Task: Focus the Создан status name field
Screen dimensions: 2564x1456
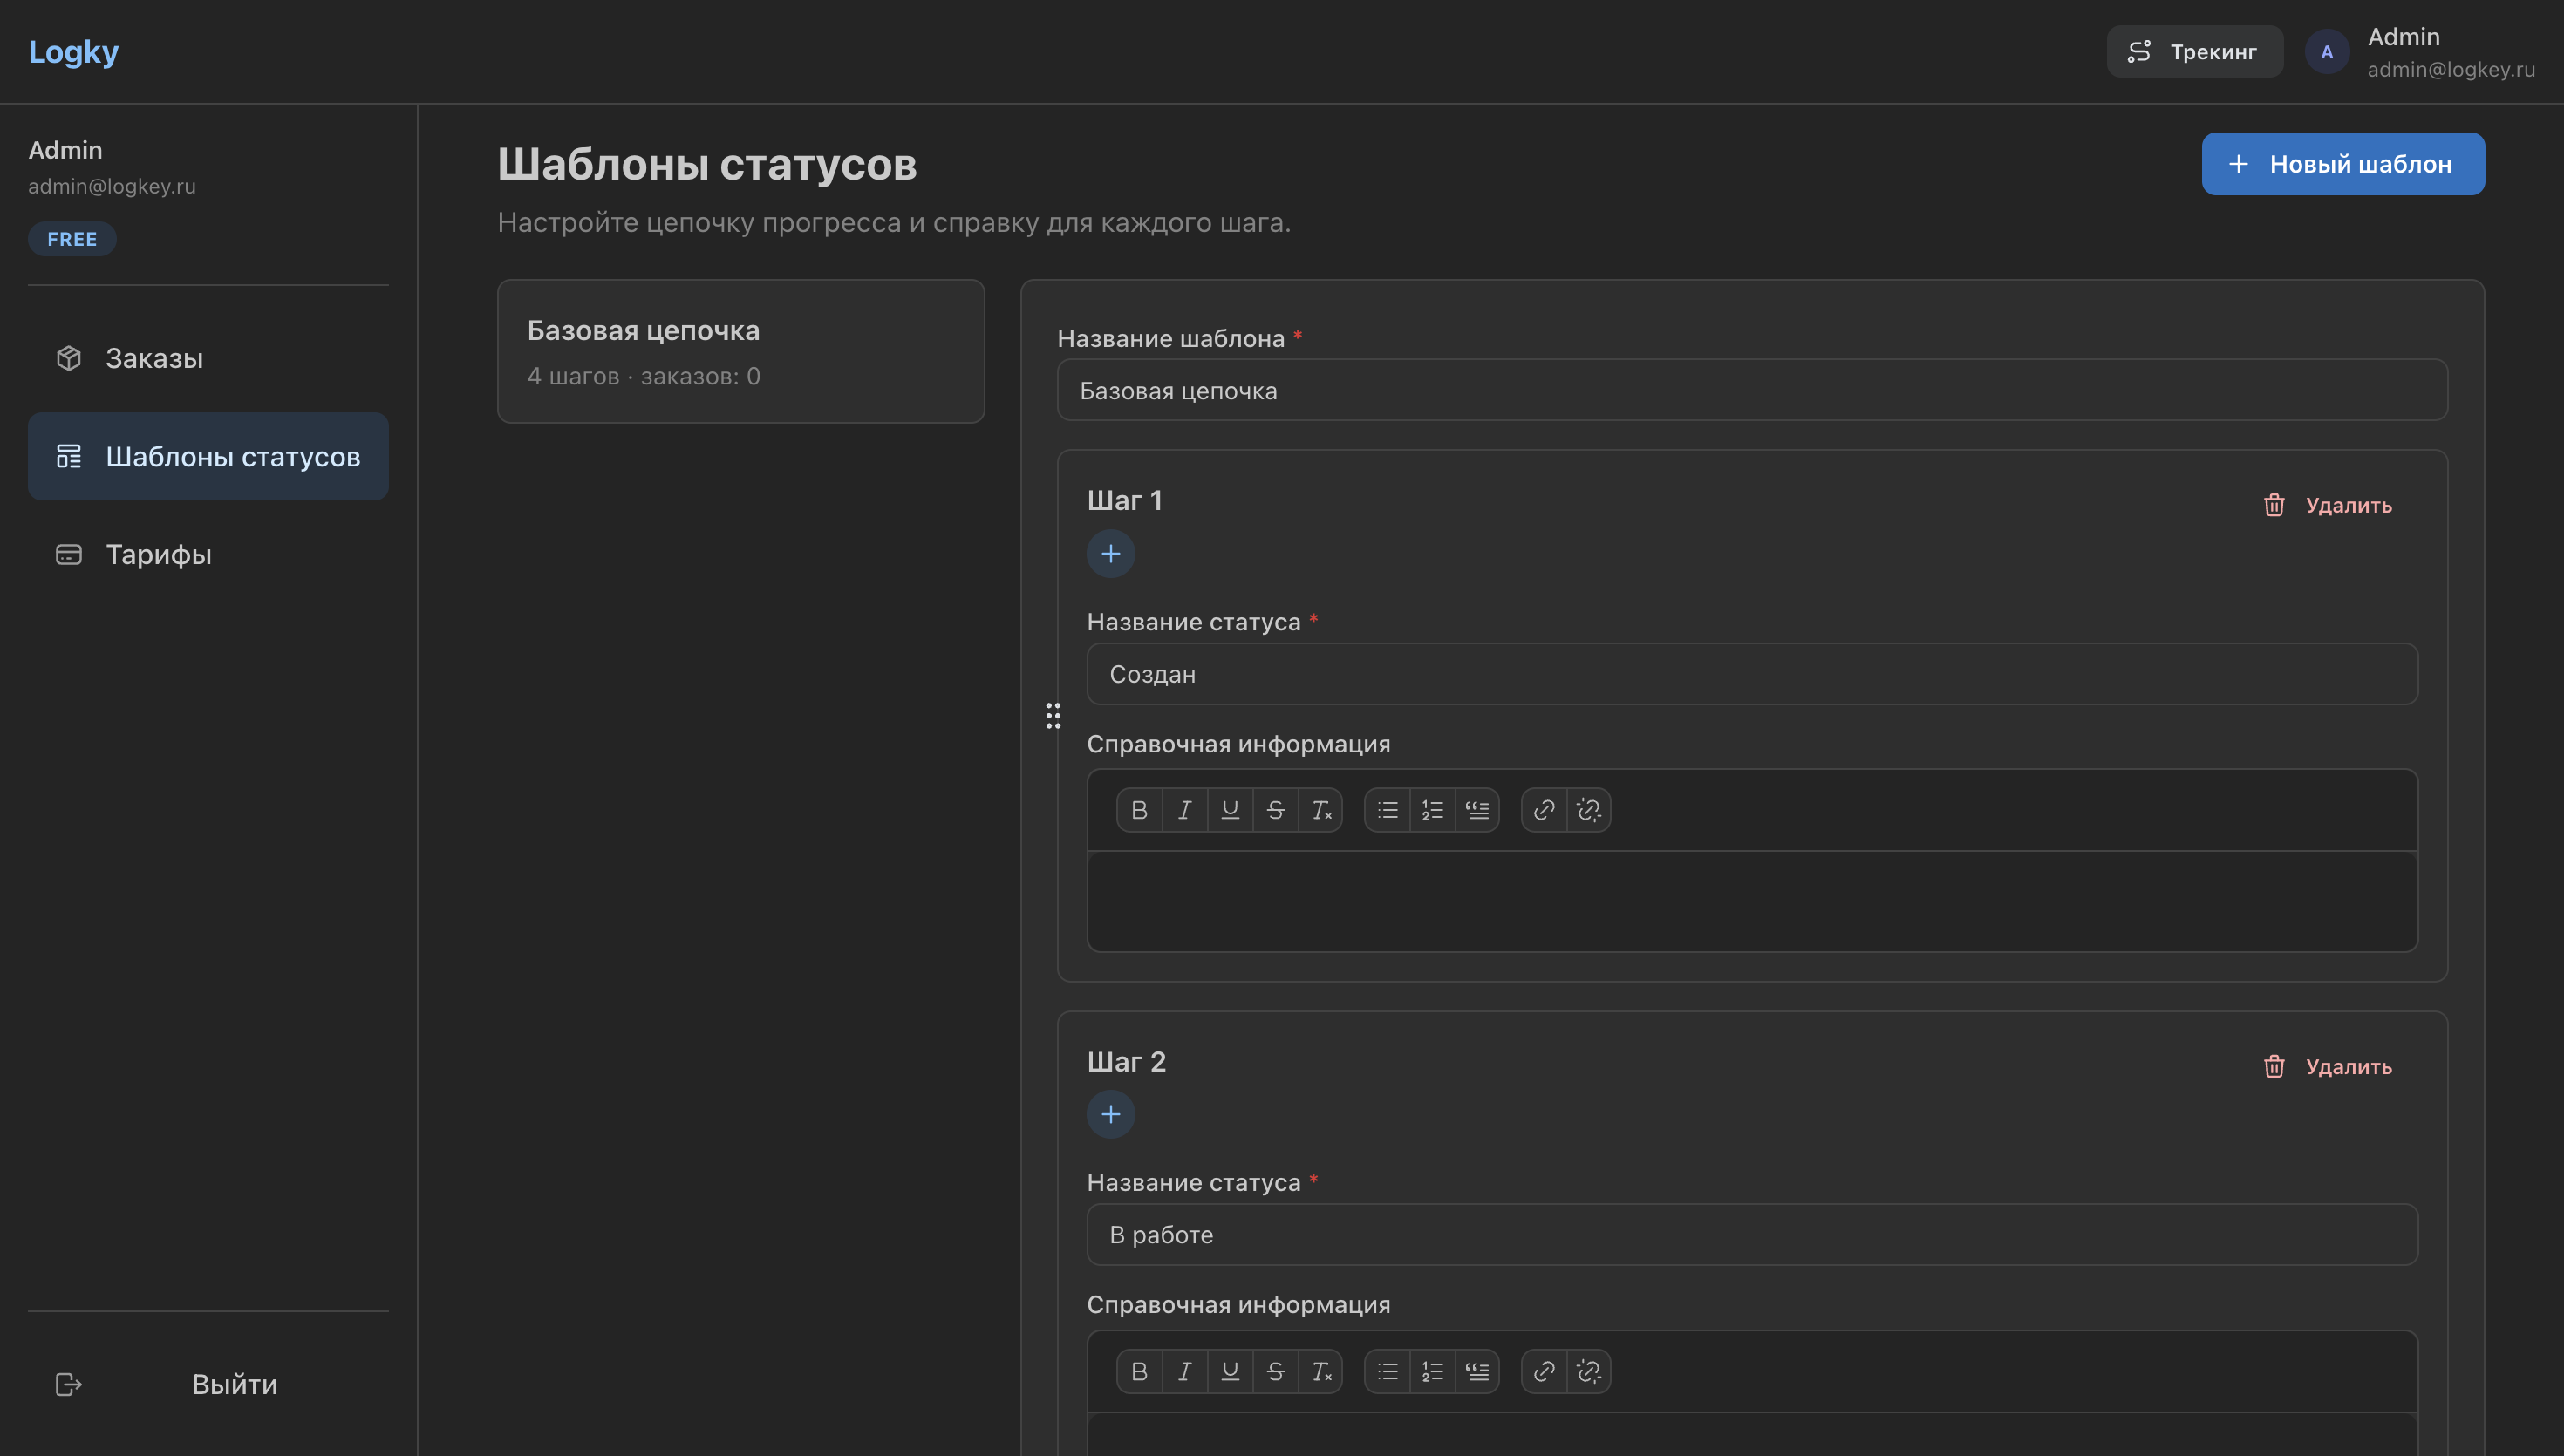Action: pyautogui.click(x=1752, y=674)
